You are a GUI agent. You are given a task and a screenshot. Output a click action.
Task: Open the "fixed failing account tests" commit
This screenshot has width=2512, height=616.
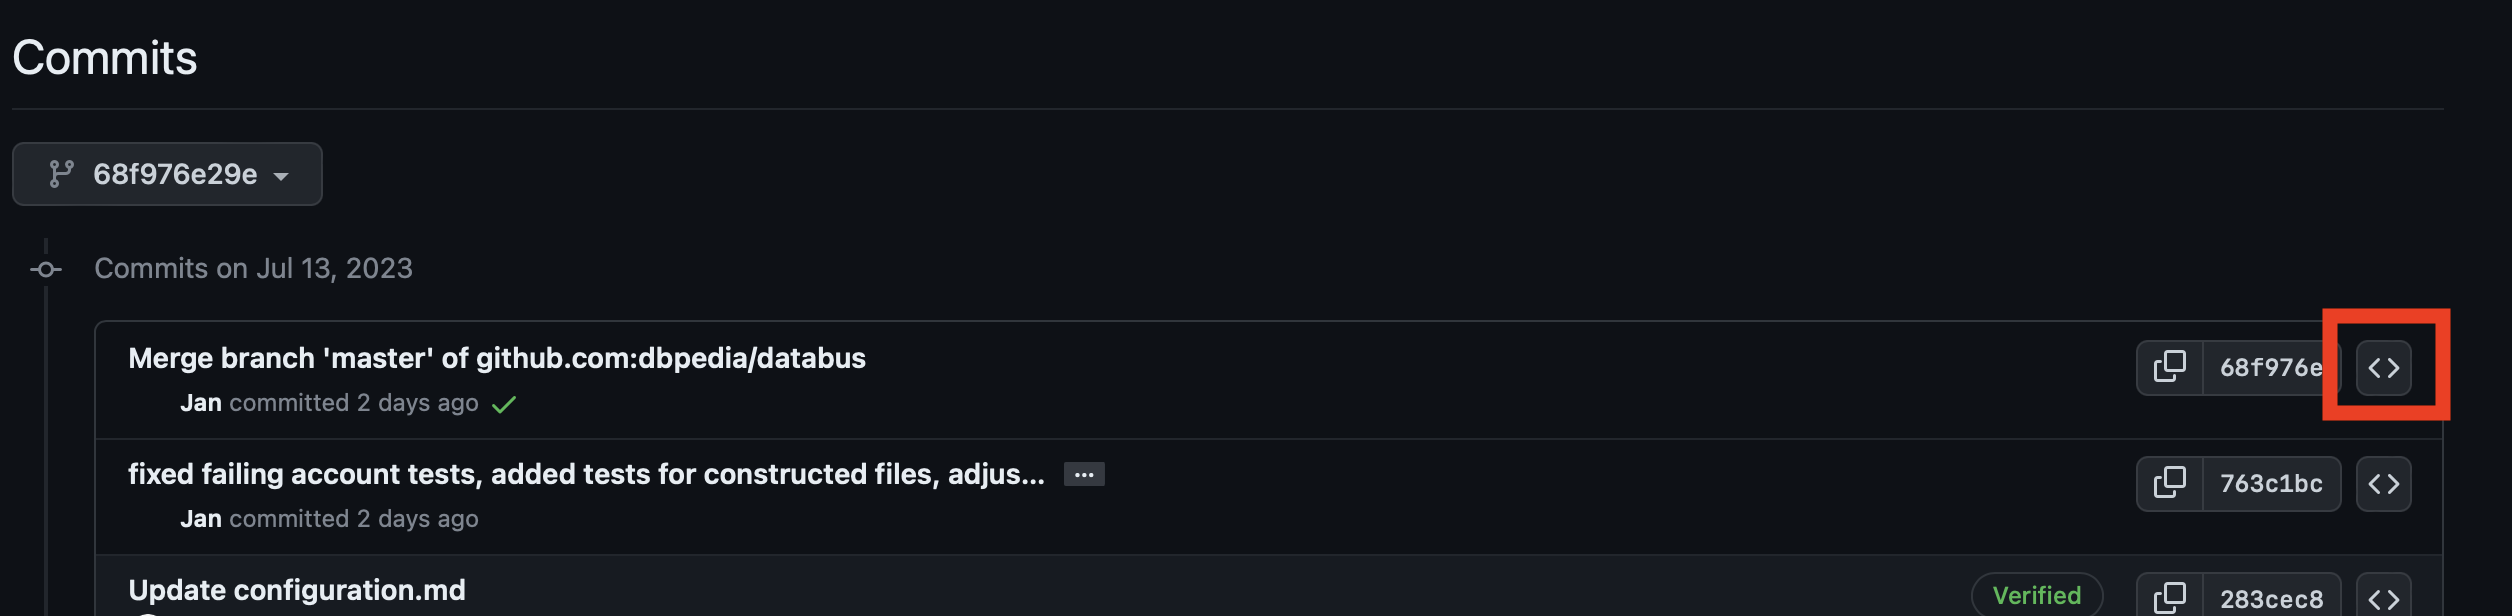[586, 474]
